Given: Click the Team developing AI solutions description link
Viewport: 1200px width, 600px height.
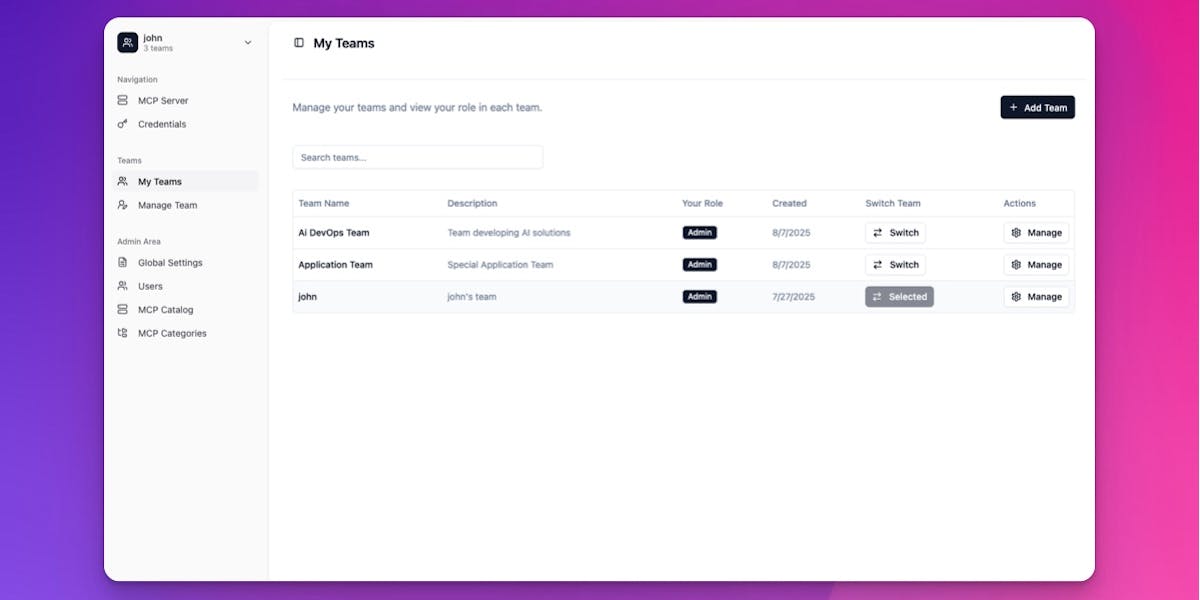Looking at the screenshot, I should tap(510, 232).
